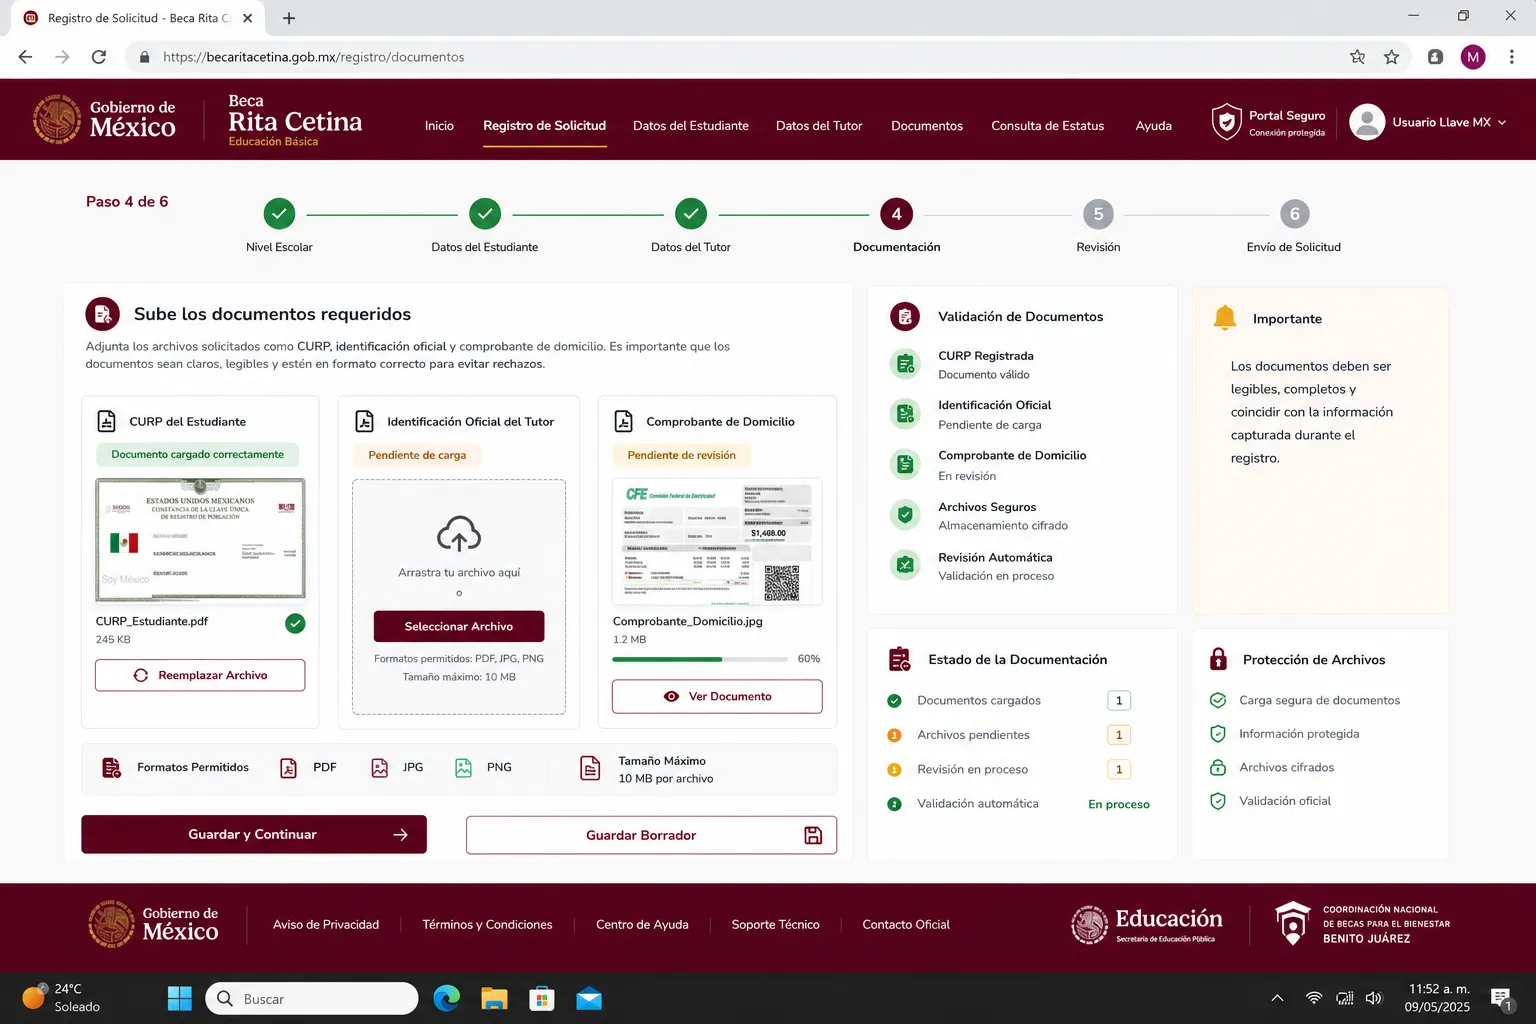Click the cloud upload icon
This screenshot has width=1536, height=1024.
(459, 535)
